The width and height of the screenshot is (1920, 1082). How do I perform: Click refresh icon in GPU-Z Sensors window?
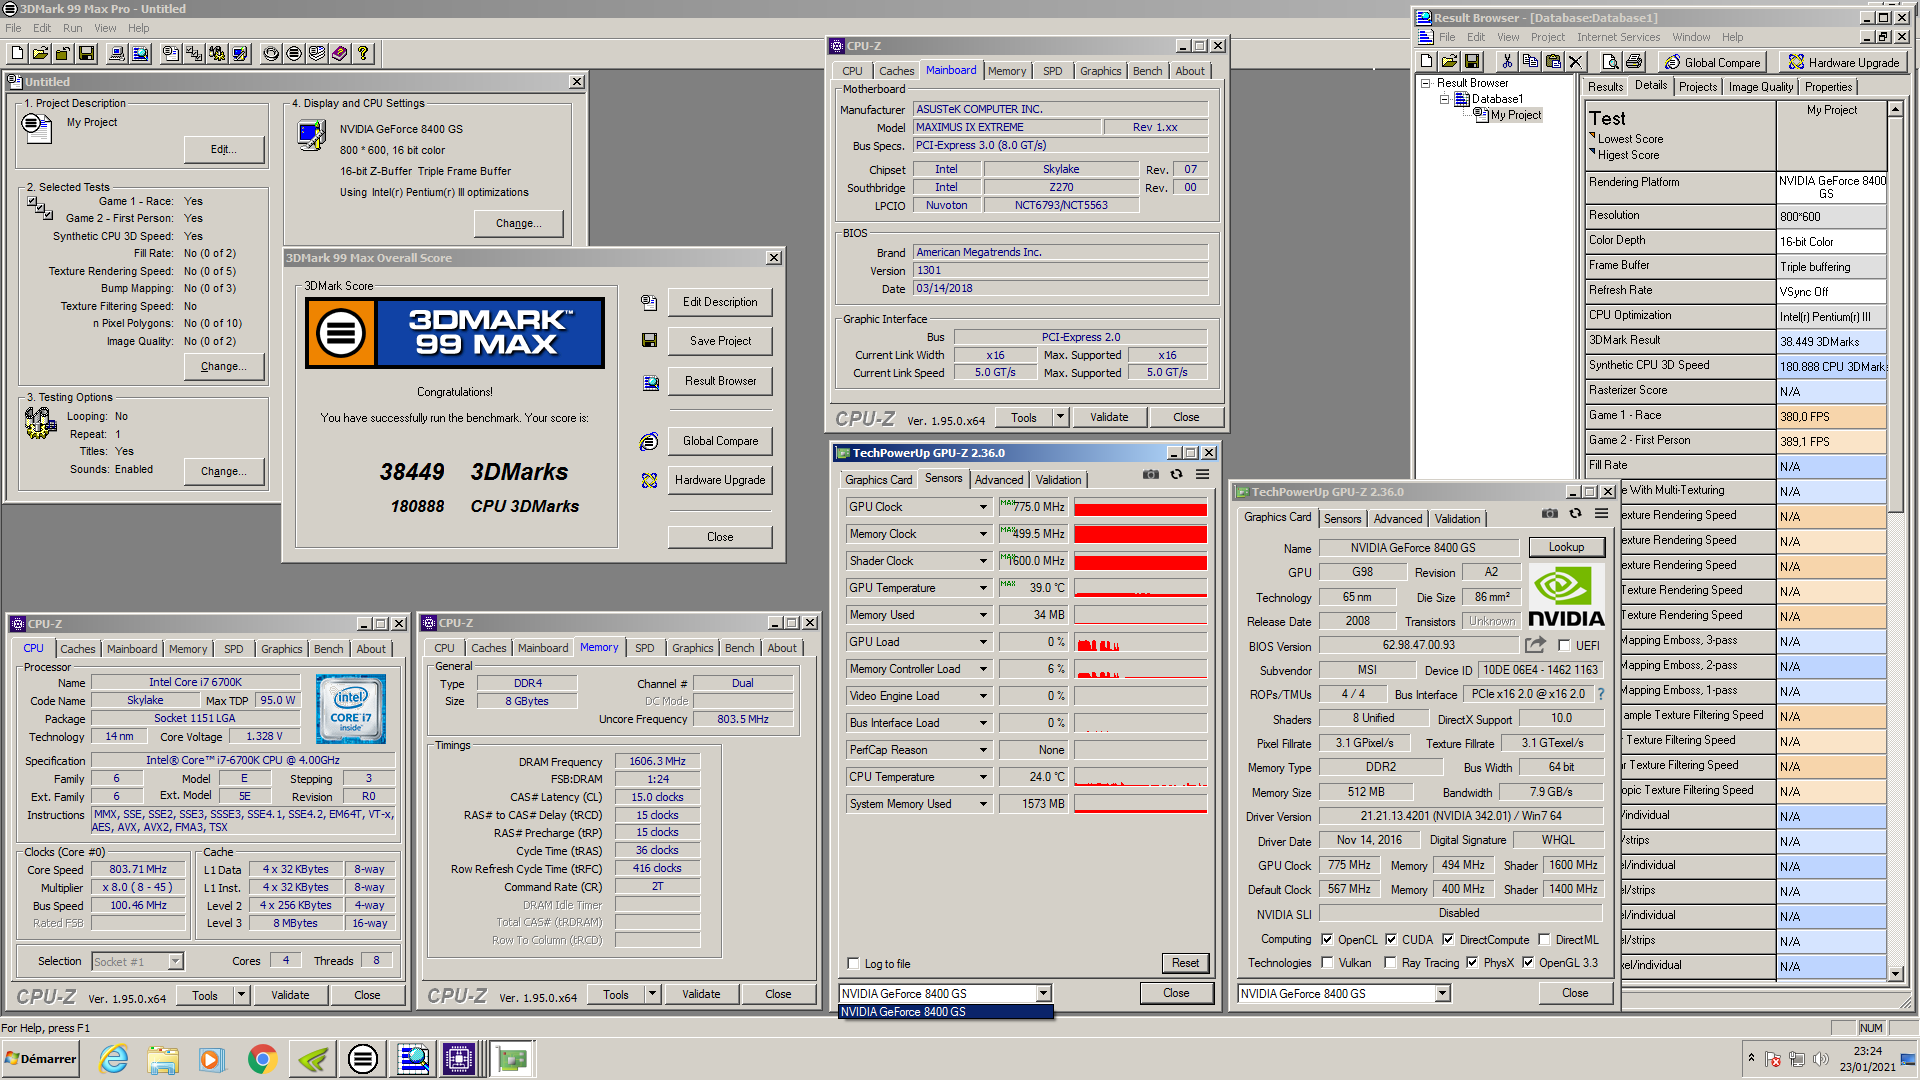click(x=1176, y=475)
